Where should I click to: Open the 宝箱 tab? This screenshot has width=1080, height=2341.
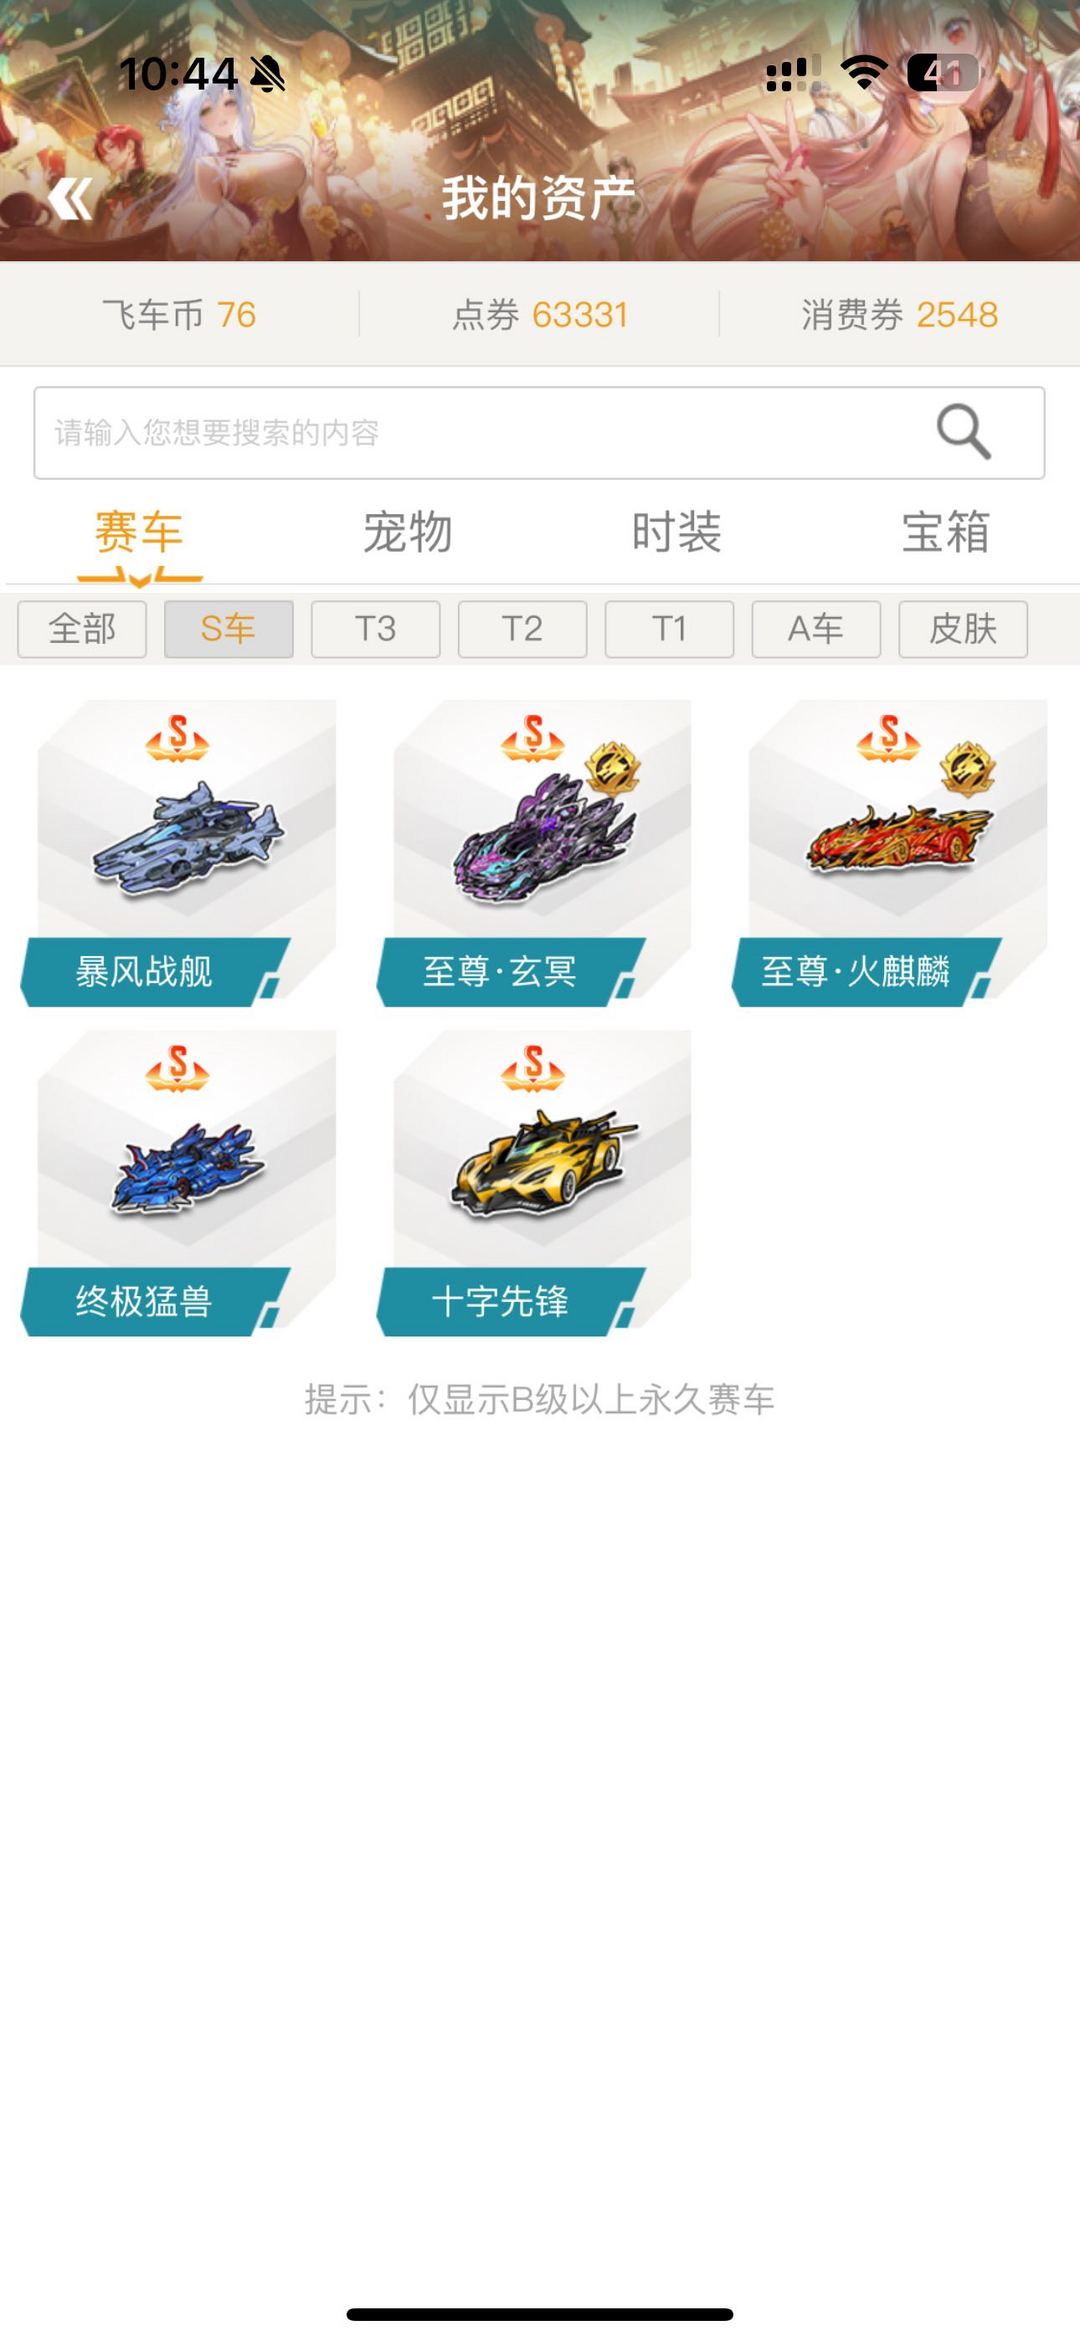point(946,532)
